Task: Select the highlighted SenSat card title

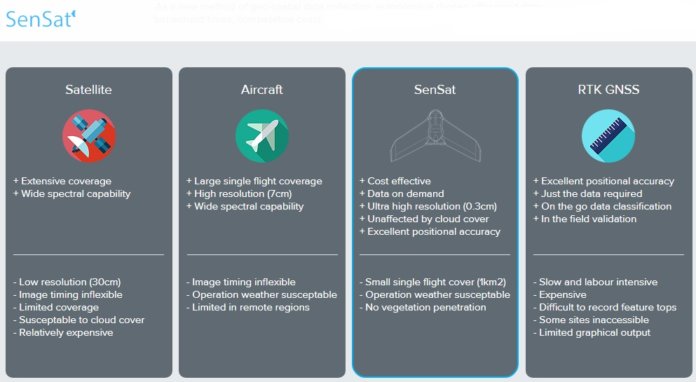Action: 435,90
